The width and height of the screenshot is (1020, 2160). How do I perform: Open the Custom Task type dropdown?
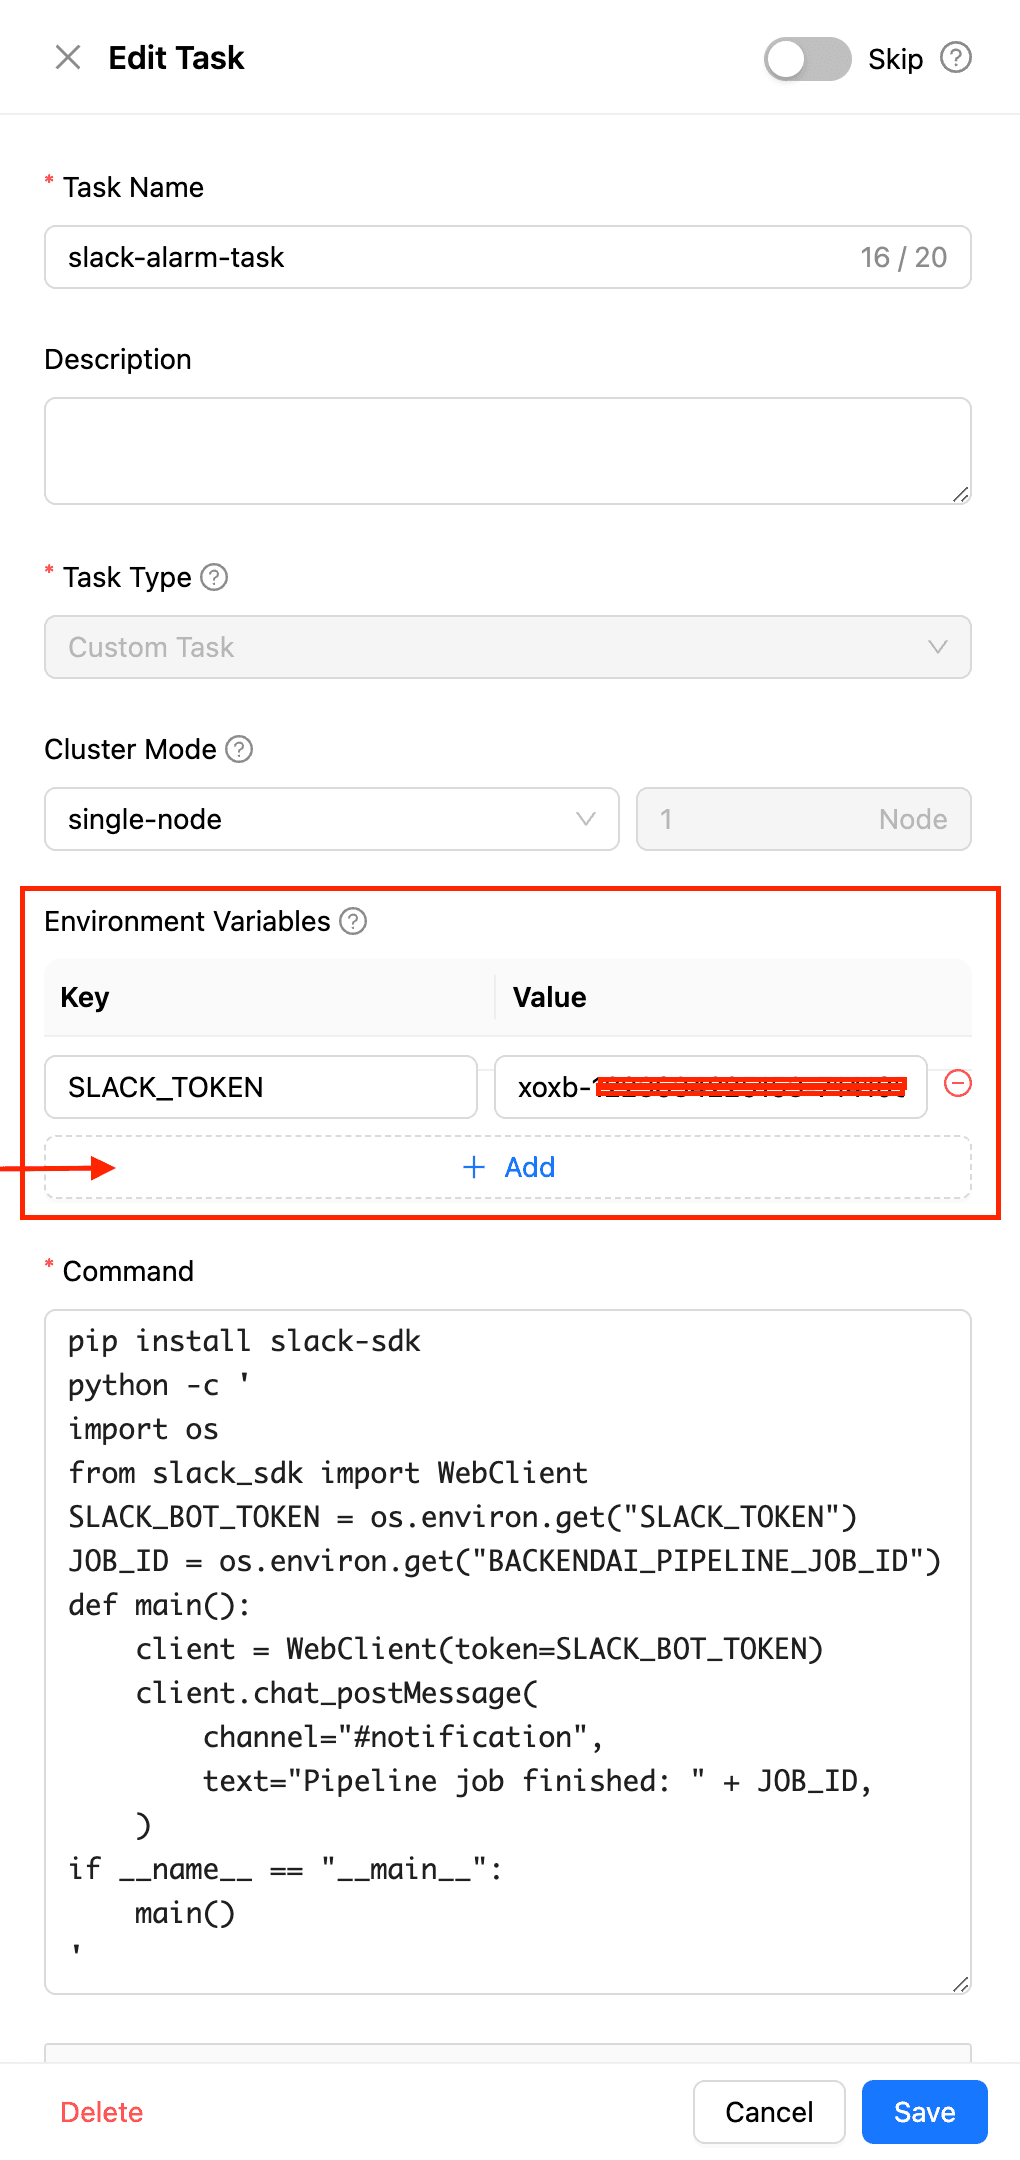click(508, 647)
